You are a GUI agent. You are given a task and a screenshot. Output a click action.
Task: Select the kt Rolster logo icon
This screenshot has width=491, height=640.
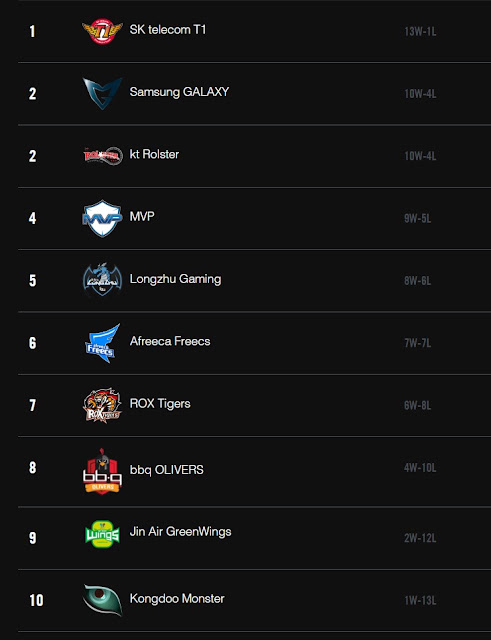pos(102,156)
